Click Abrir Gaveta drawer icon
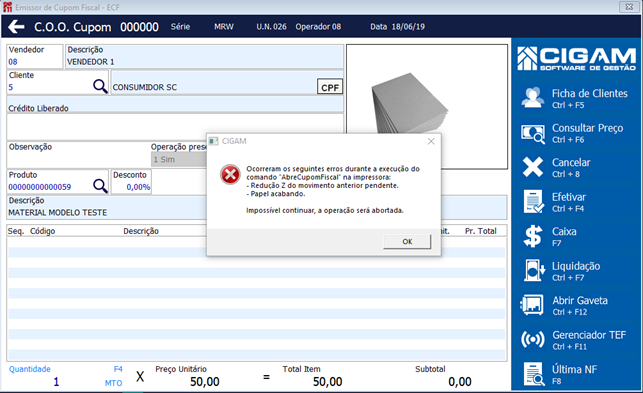 click(x=532, y=305)
